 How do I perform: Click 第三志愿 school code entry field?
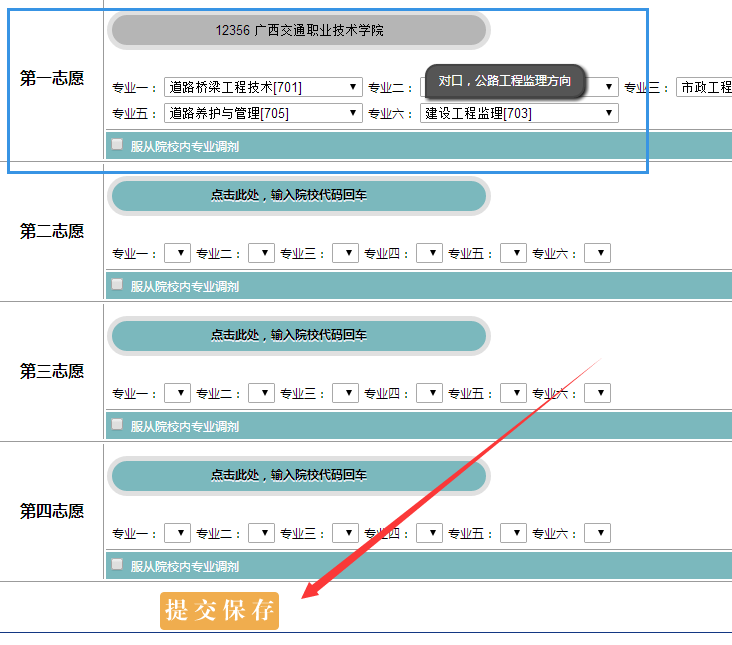pyautogui.click(x=299, y=336)
